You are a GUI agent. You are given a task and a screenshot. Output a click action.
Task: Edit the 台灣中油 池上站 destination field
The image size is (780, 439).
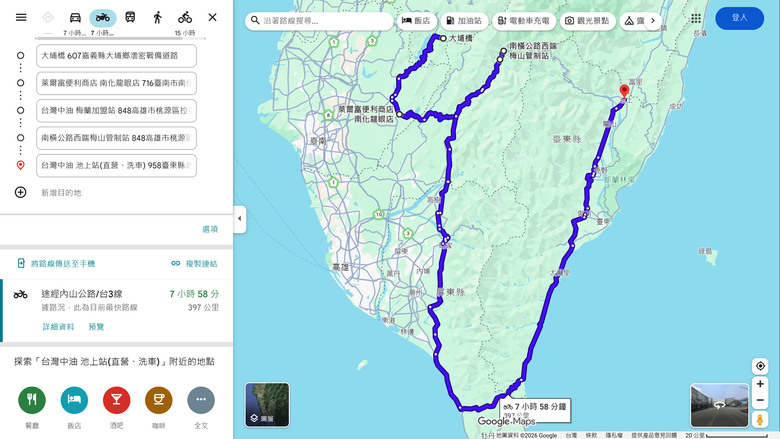[x=116, y=165]
